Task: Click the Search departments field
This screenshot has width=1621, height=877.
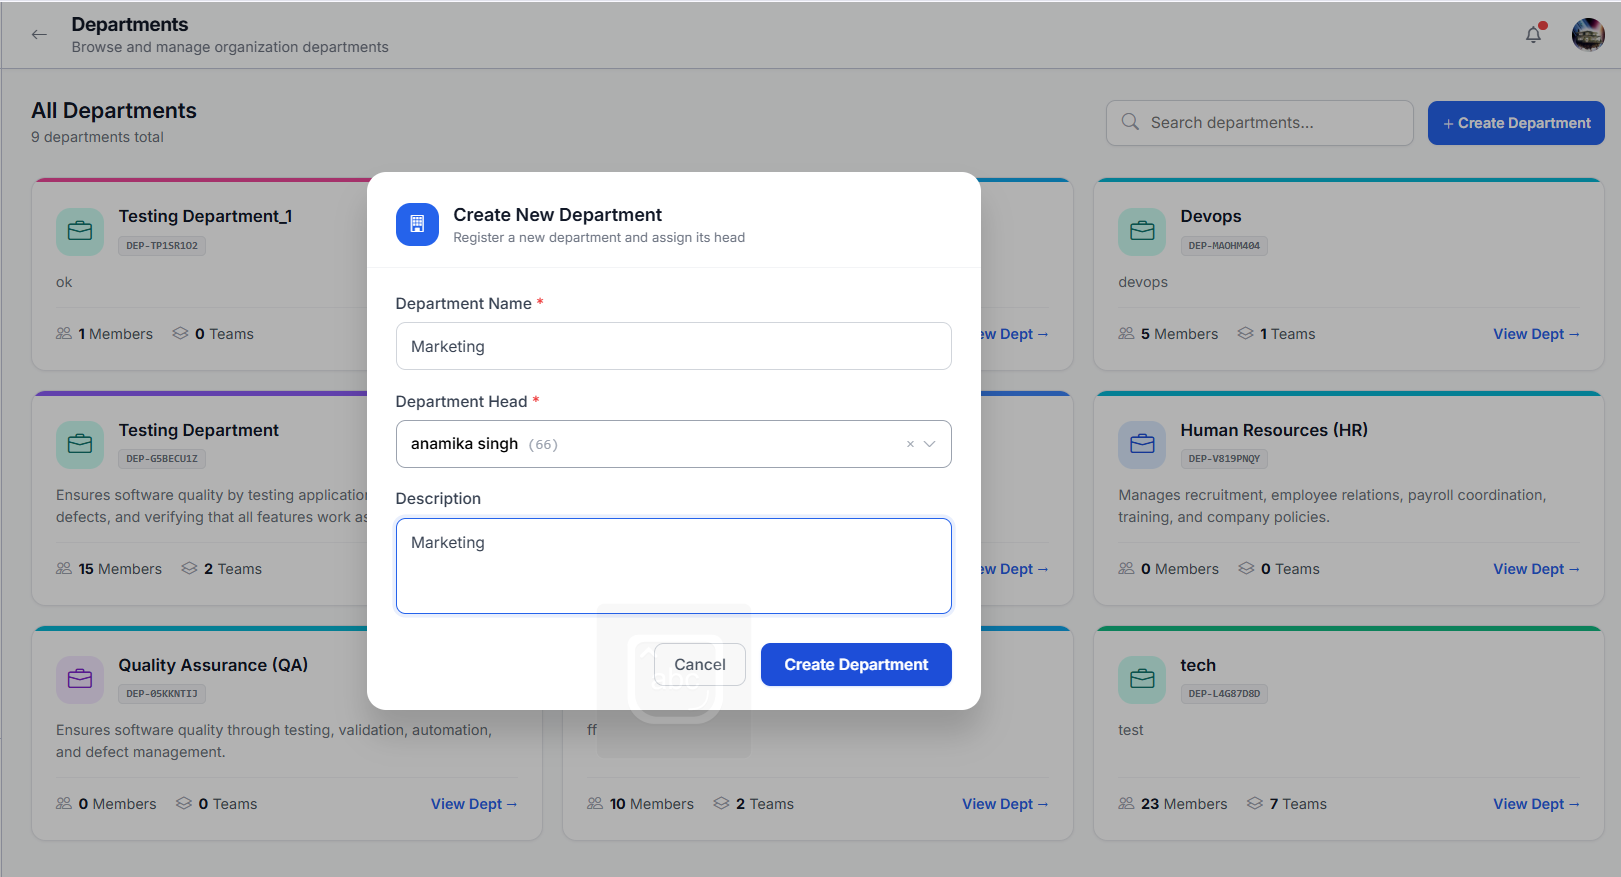Action: [x=1260, y=123]
